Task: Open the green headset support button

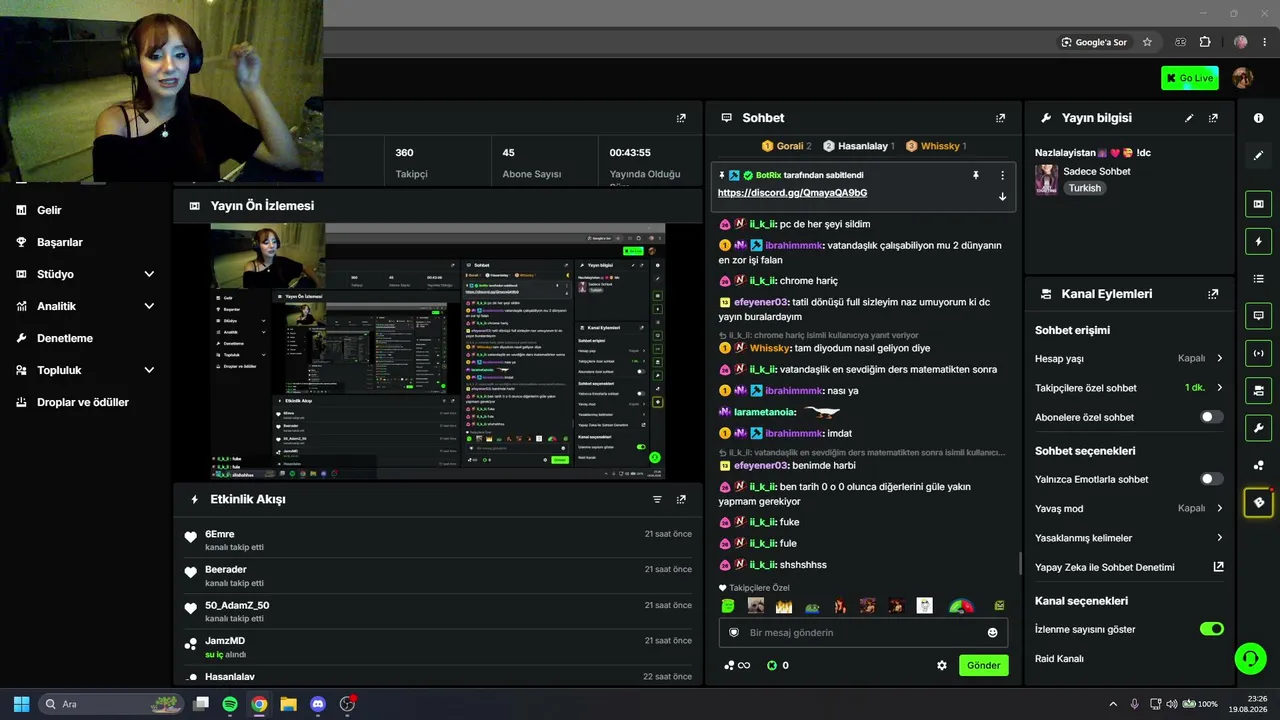Action: (1250, 658)
